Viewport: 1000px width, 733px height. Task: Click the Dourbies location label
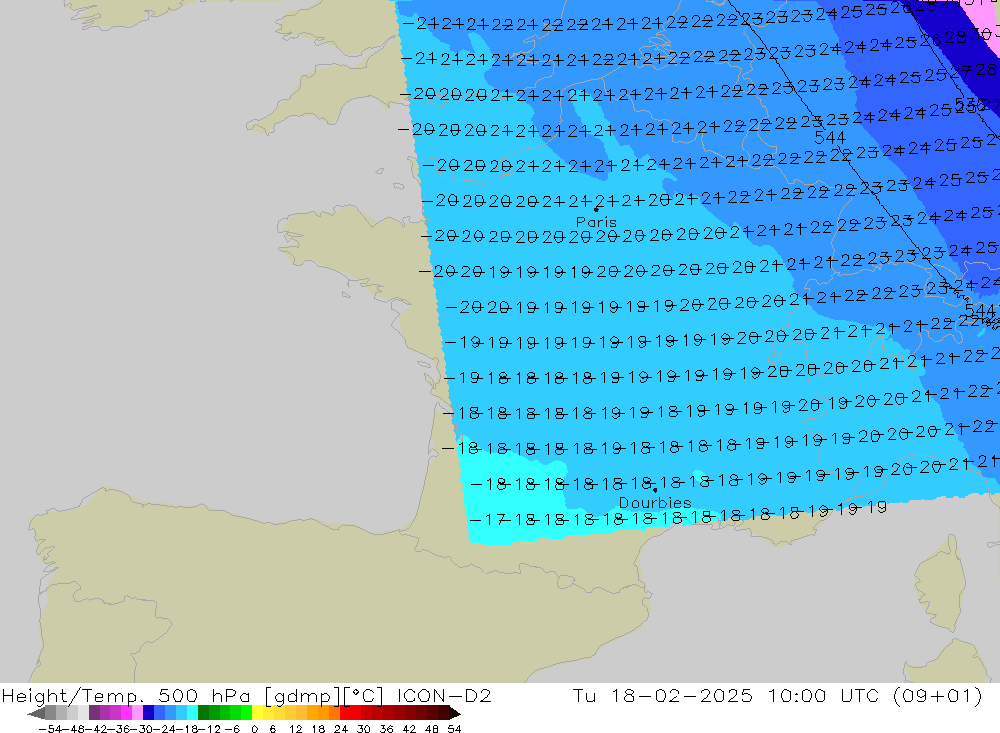click(655, 503)
